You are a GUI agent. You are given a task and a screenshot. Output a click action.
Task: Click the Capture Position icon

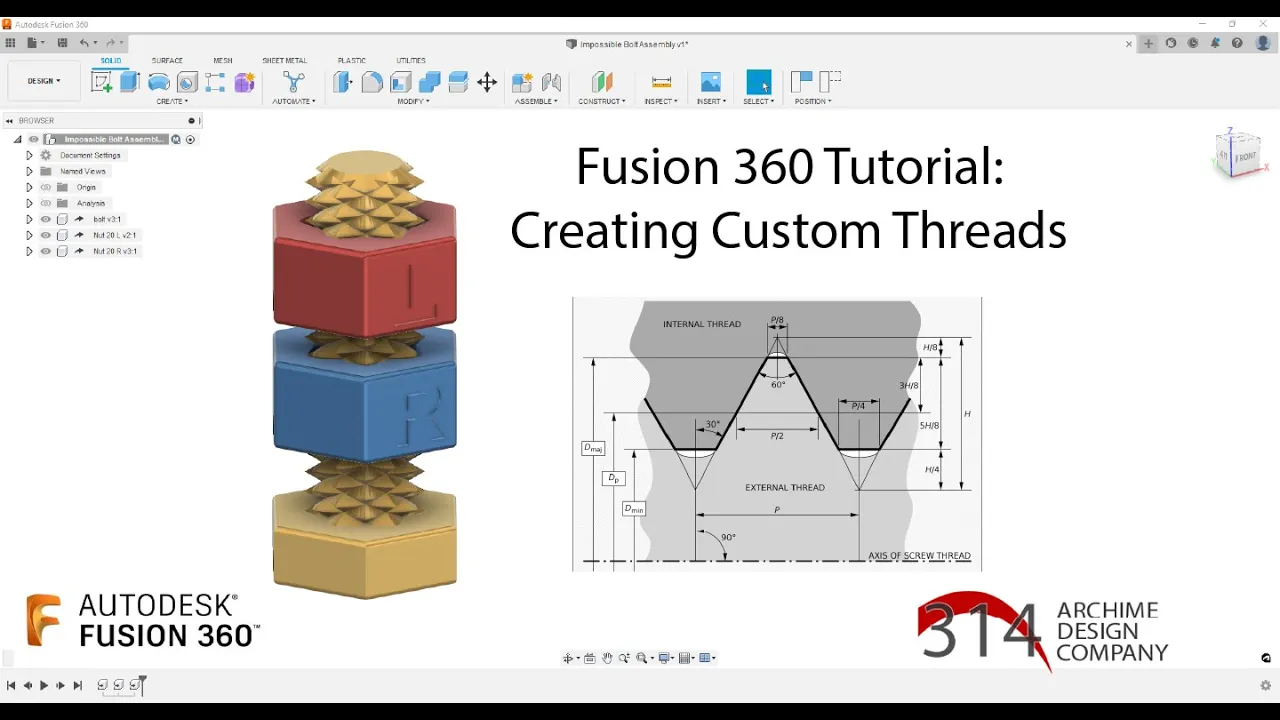pos(802,81)
